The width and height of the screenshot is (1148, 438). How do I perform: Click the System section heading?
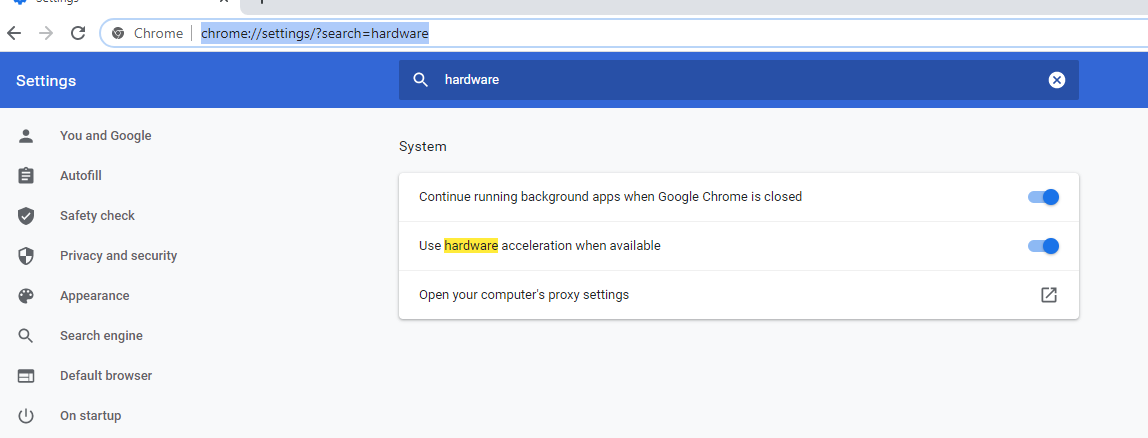tap(422, 146)
